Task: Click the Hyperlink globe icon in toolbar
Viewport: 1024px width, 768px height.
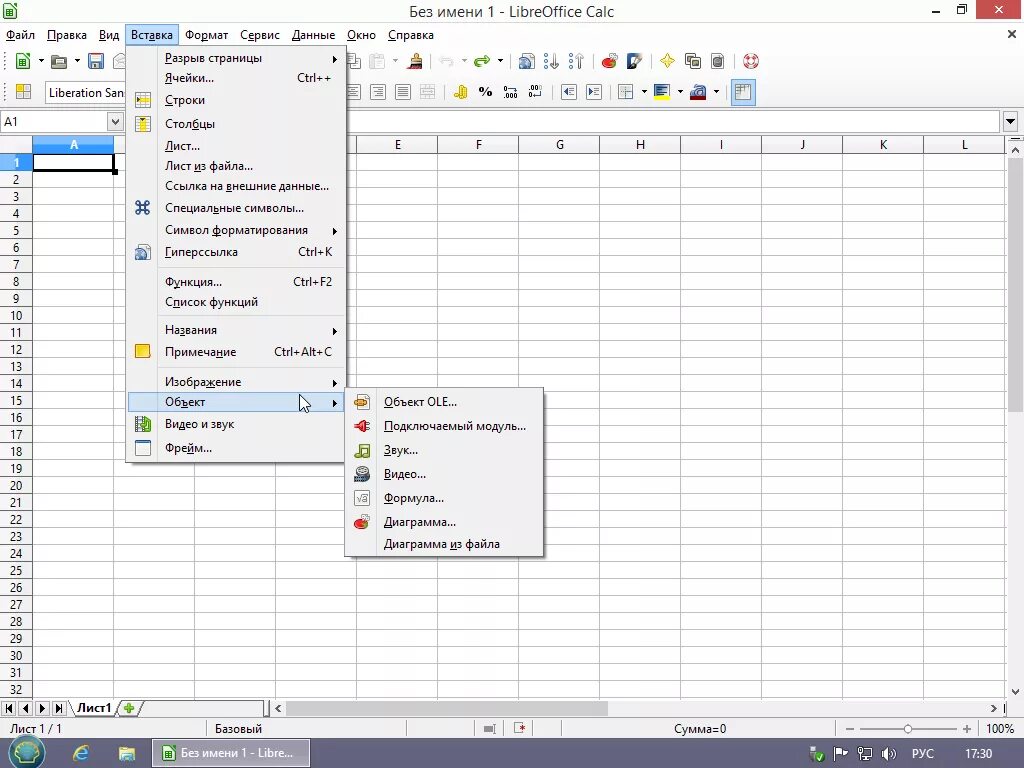Action: click(x=526, y=61)
